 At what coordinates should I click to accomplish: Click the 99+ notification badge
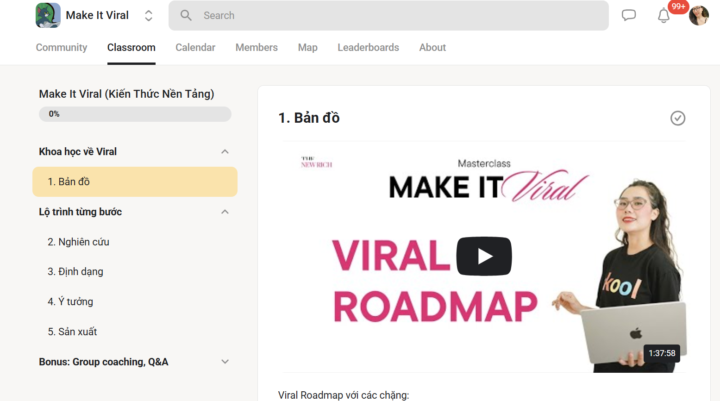[x=678, y=6]
